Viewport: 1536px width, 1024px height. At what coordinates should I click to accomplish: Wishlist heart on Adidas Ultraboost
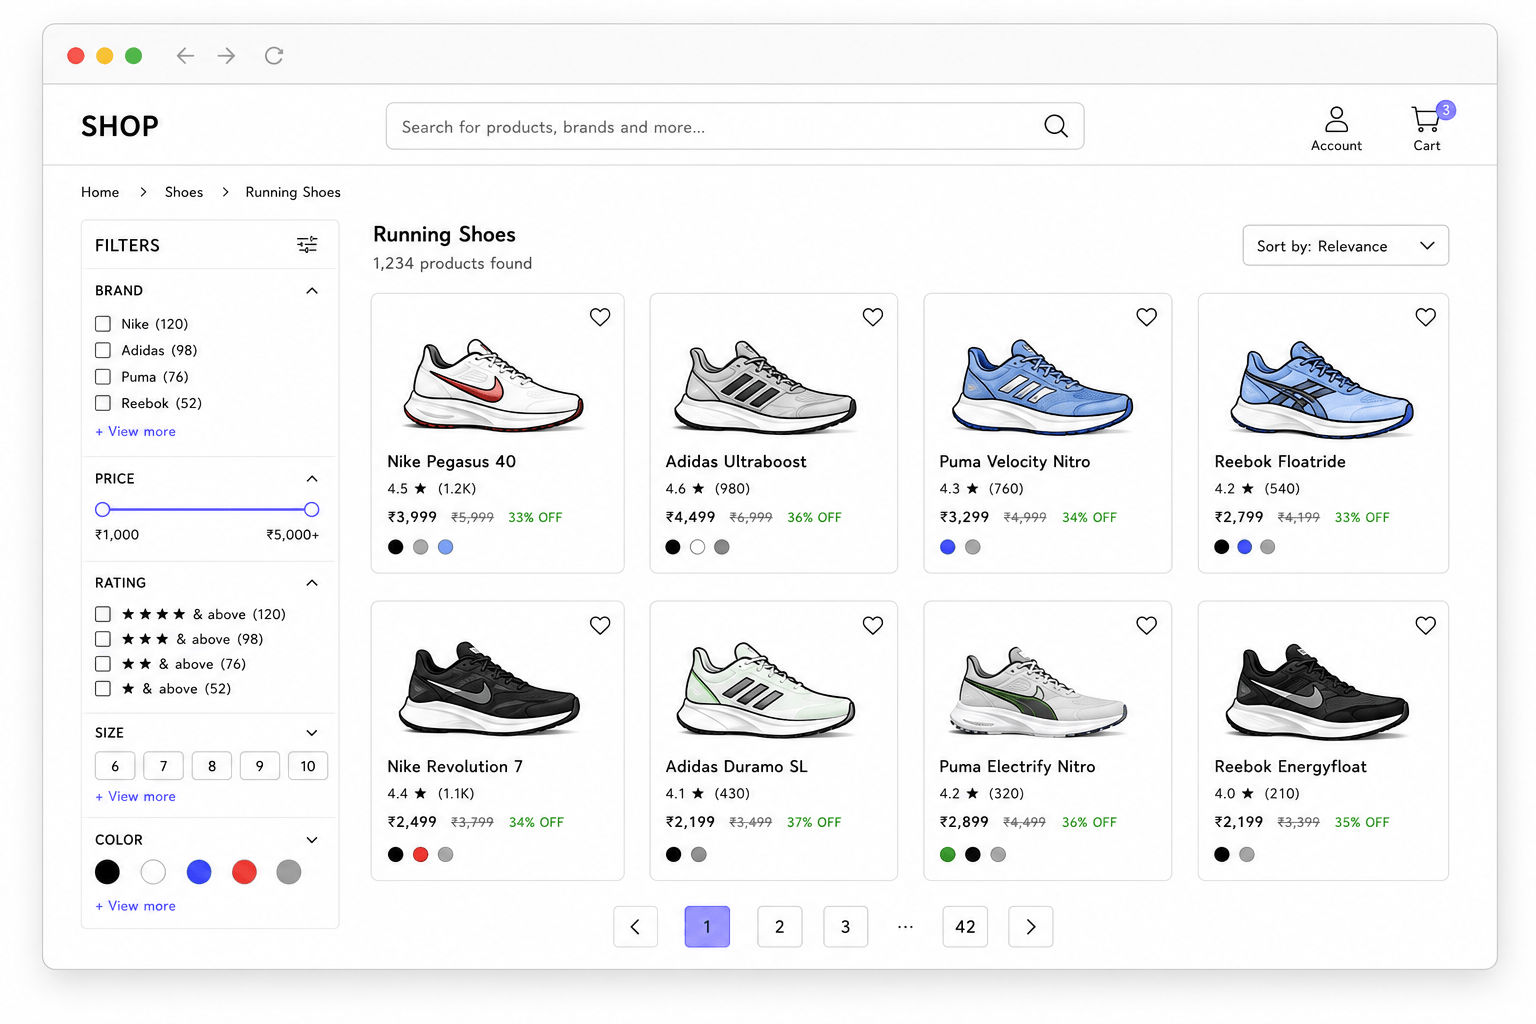873,317
